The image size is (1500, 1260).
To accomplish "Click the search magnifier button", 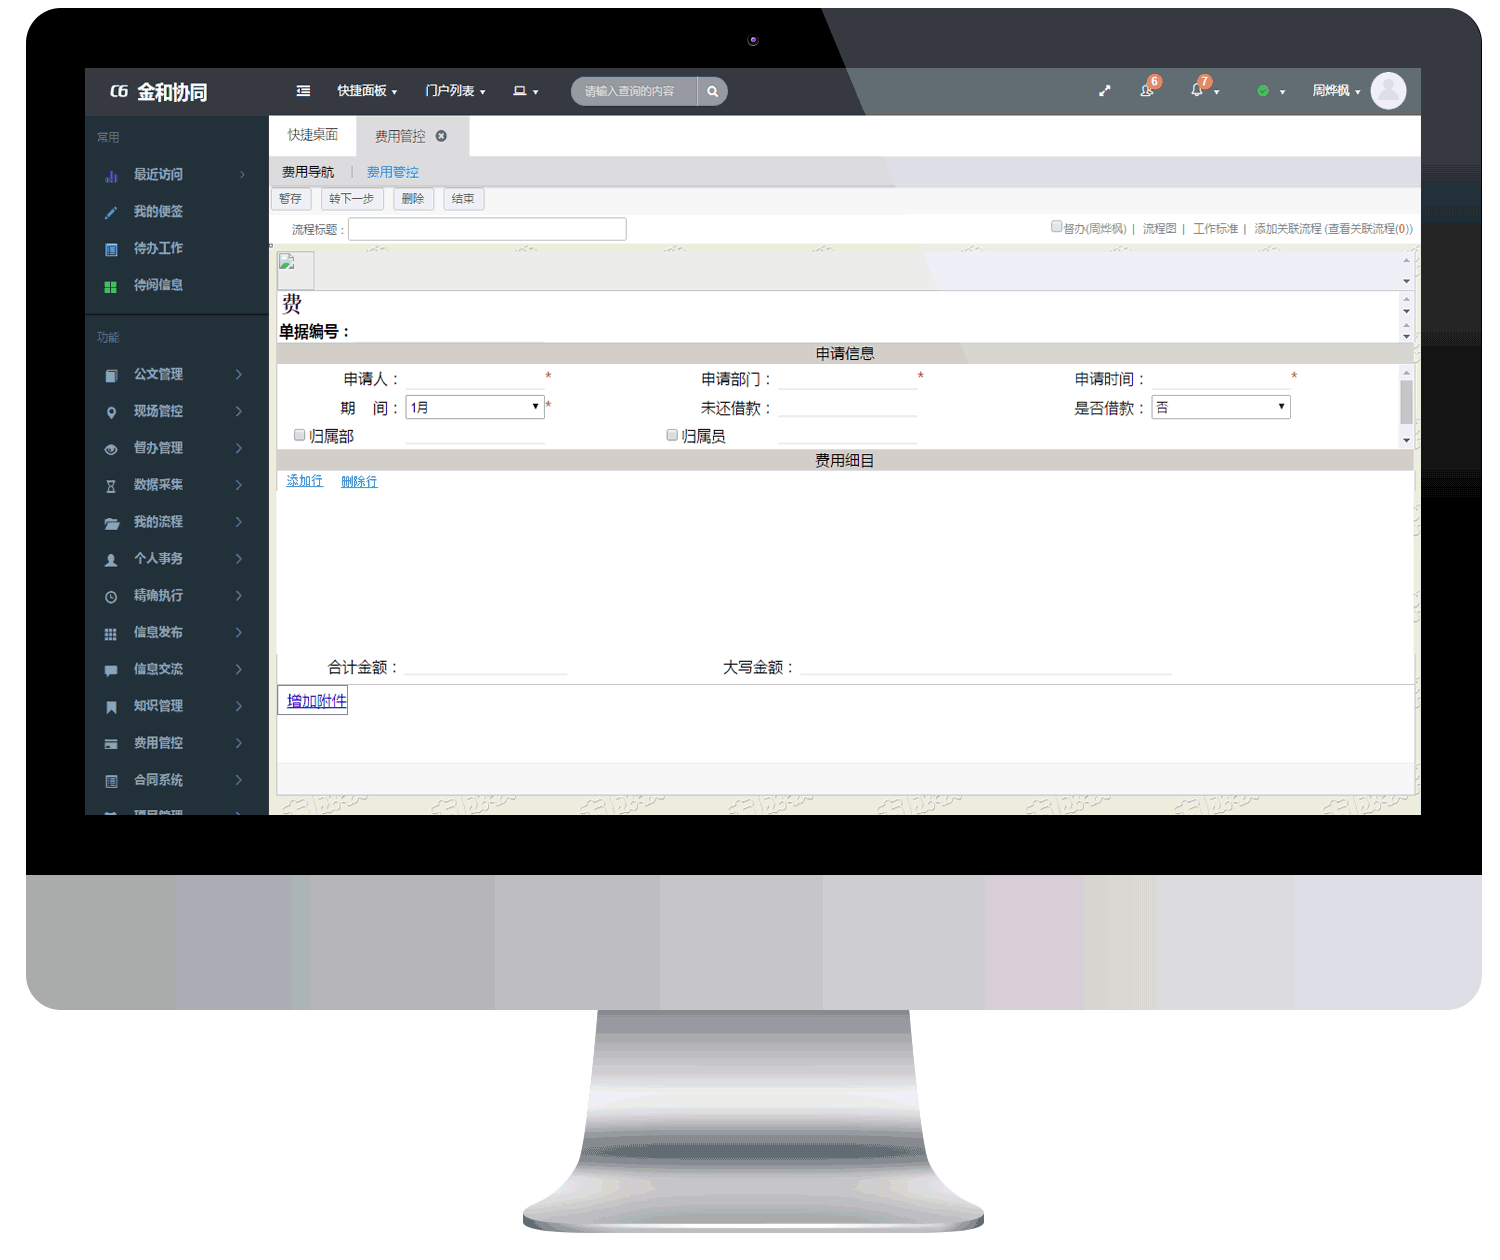I will 712,91.
